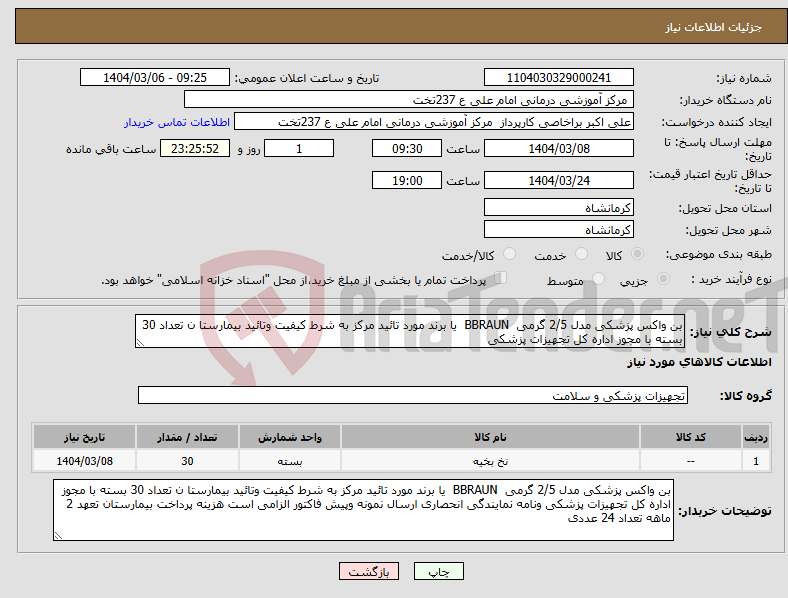The image size is (788, 598).
Task: Click the quantity cell 30
Action: point(187,461)
